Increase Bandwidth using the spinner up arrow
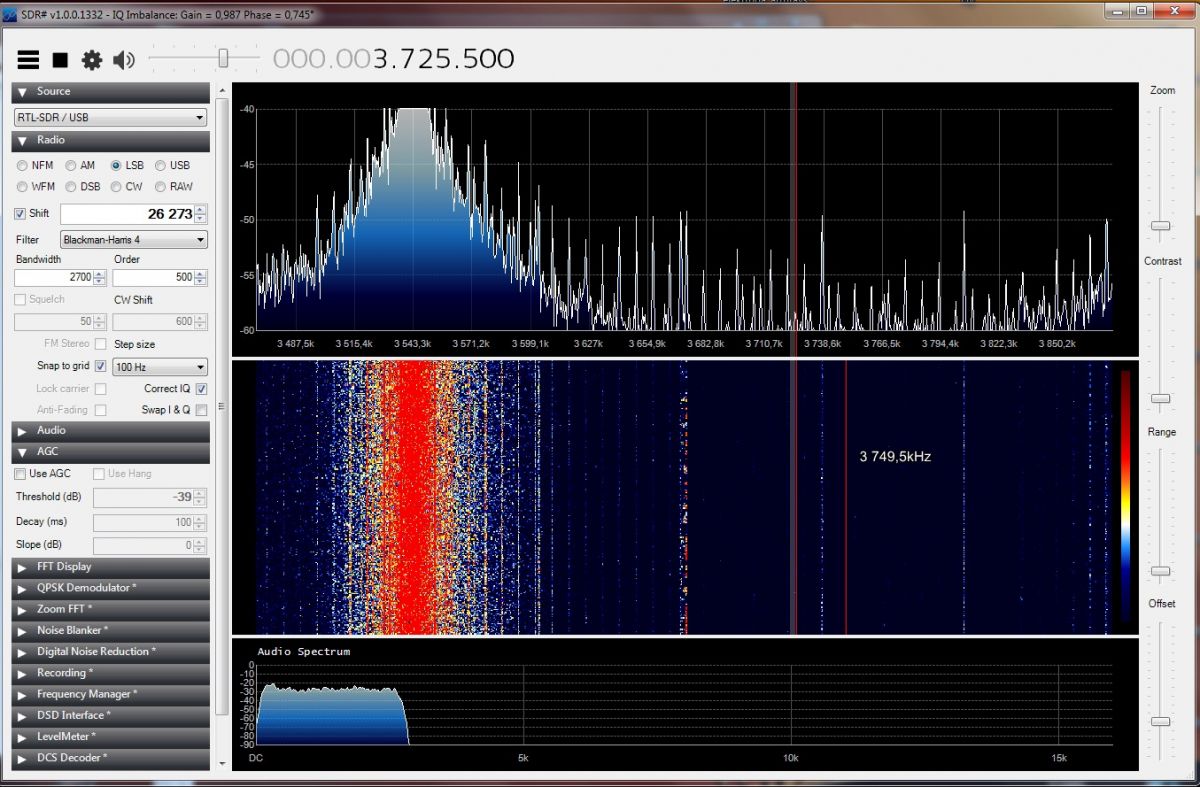 [100, 273]
